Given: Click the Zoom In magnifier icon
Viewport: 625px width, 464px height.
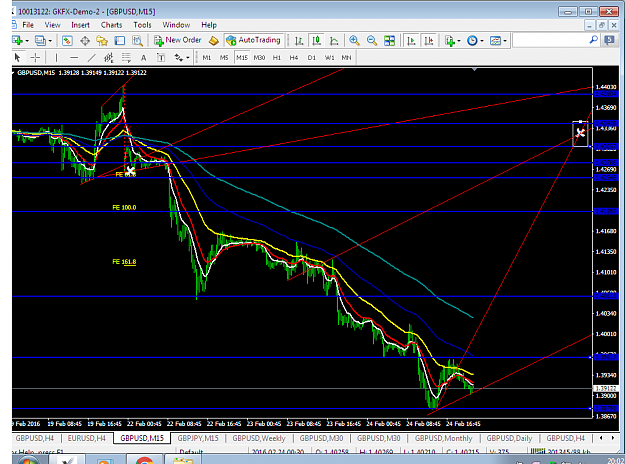Looking at the screenshot, I should pyautogui.click(x=354, y=41).
